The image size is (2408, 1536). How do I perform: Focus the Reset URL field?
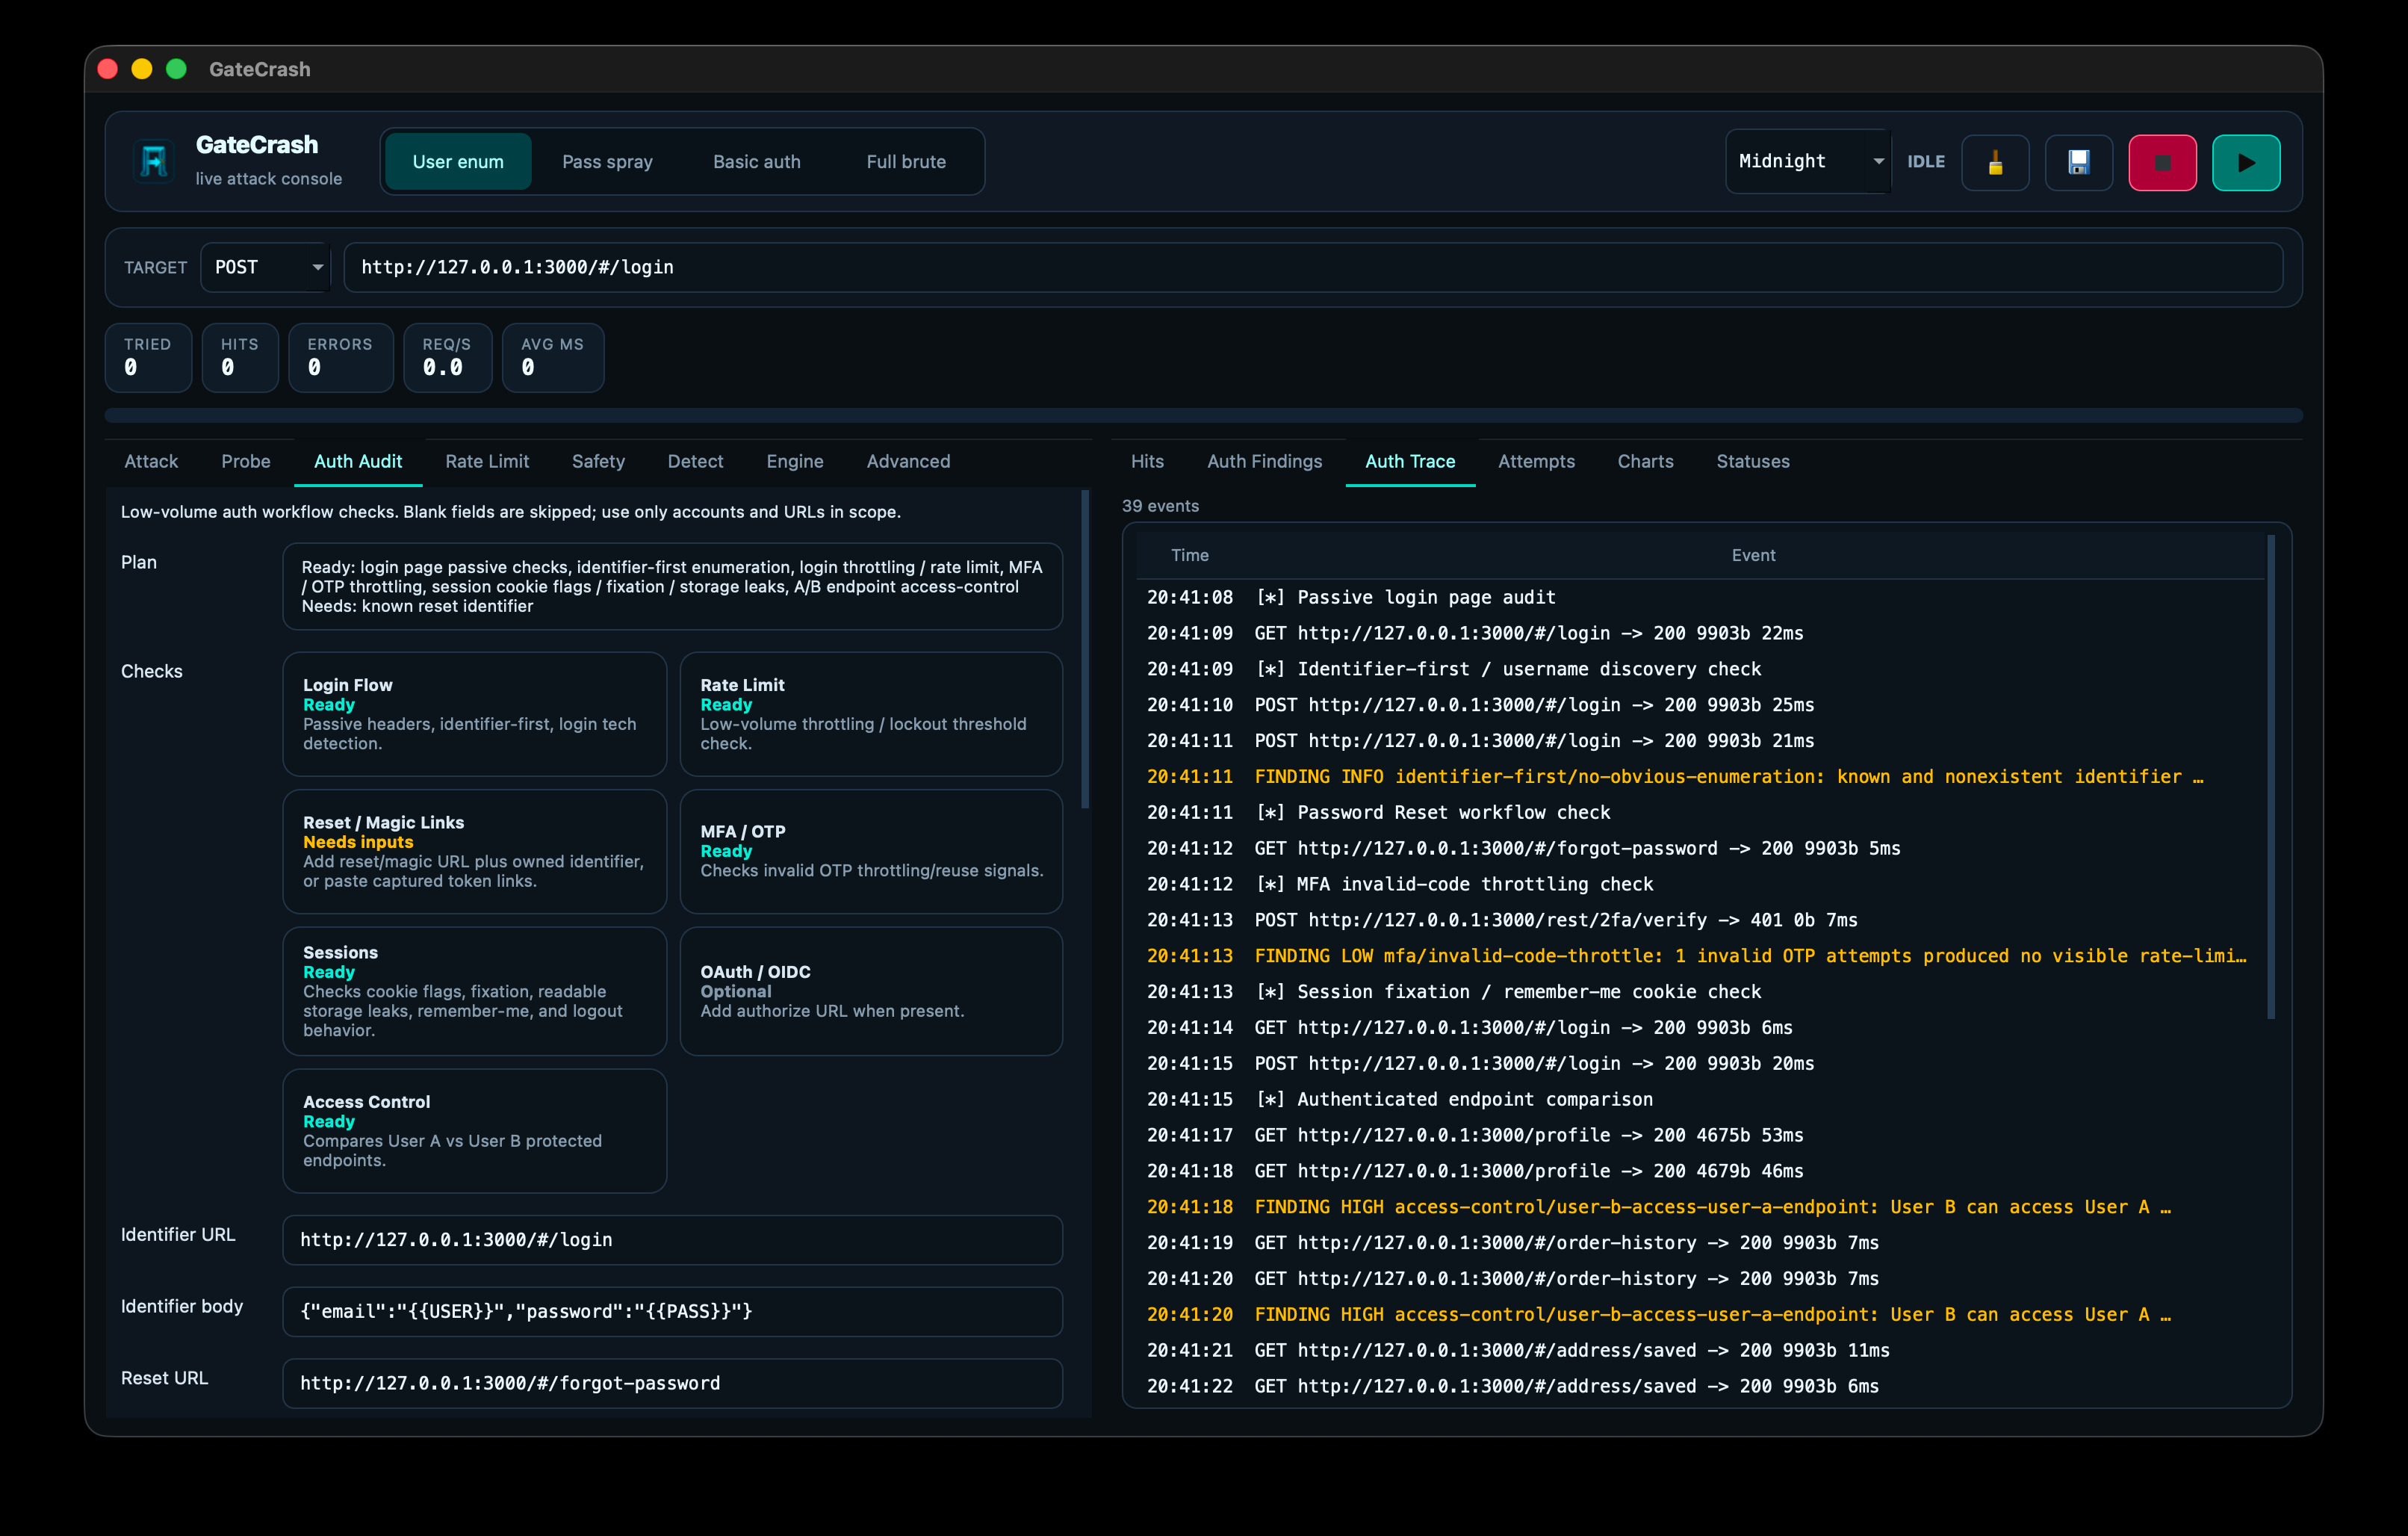tap(672, 1383)
